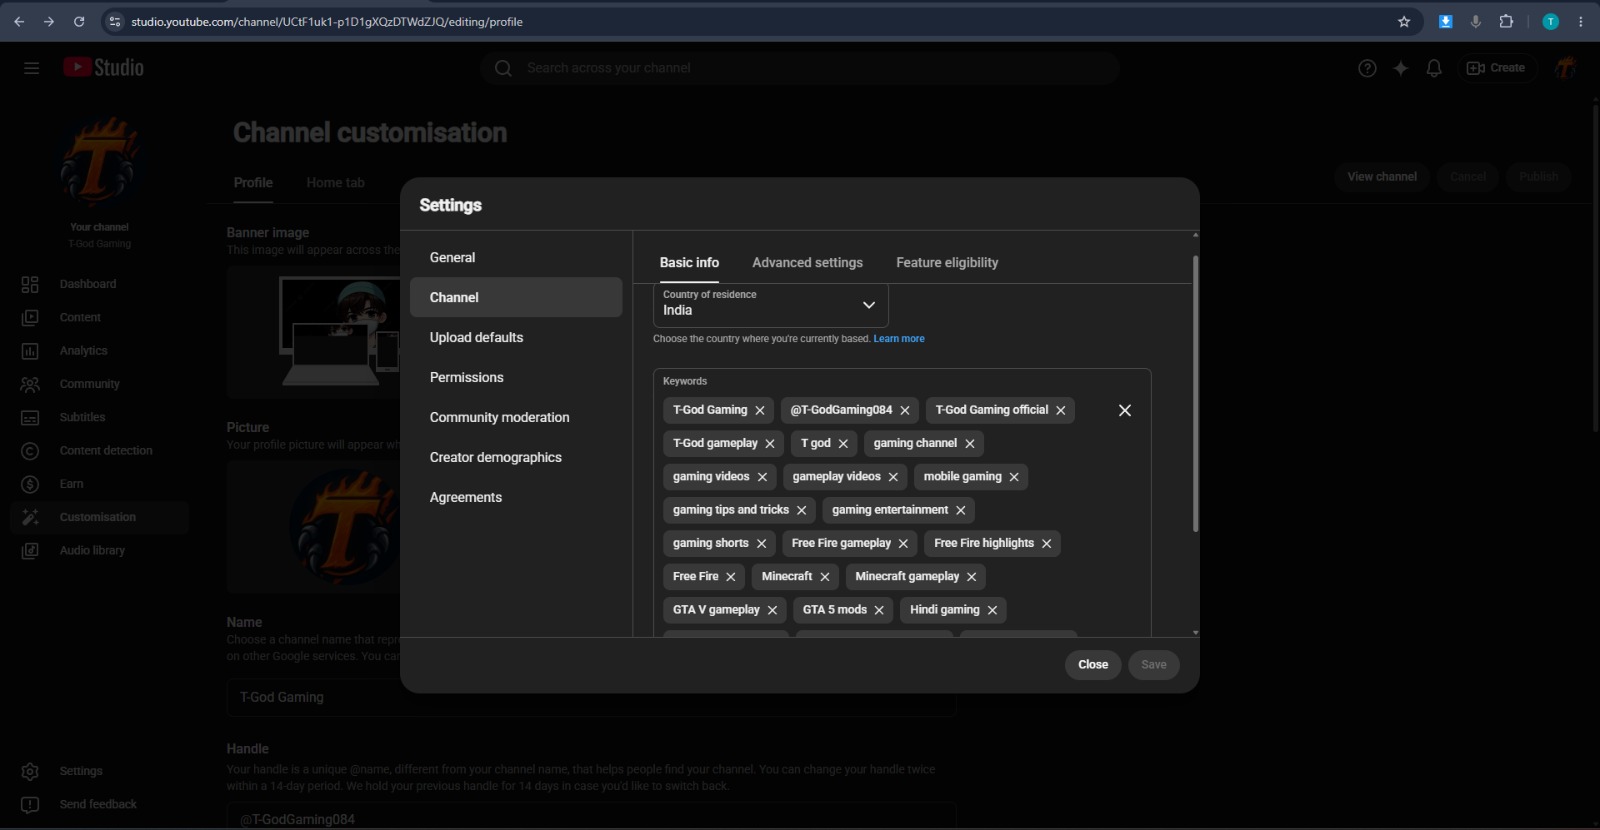This screenshot has height=830, width=1600.
Task: Click the YouTube Studio logo
Action: point(104,67)
